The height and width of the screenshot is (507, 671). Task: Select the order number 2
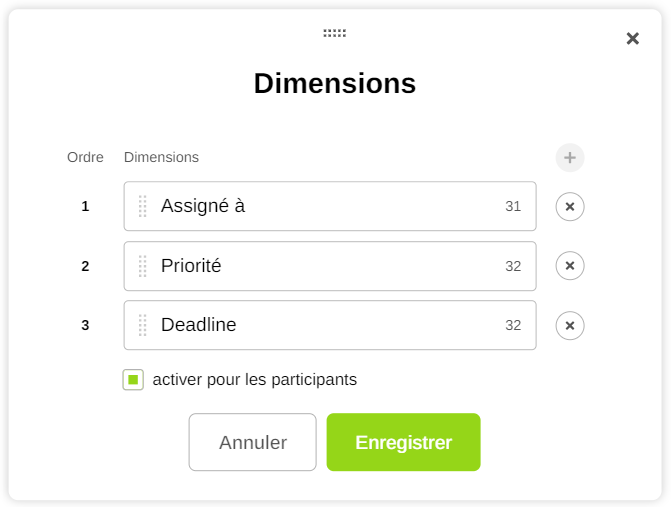(x=85, y=266)
